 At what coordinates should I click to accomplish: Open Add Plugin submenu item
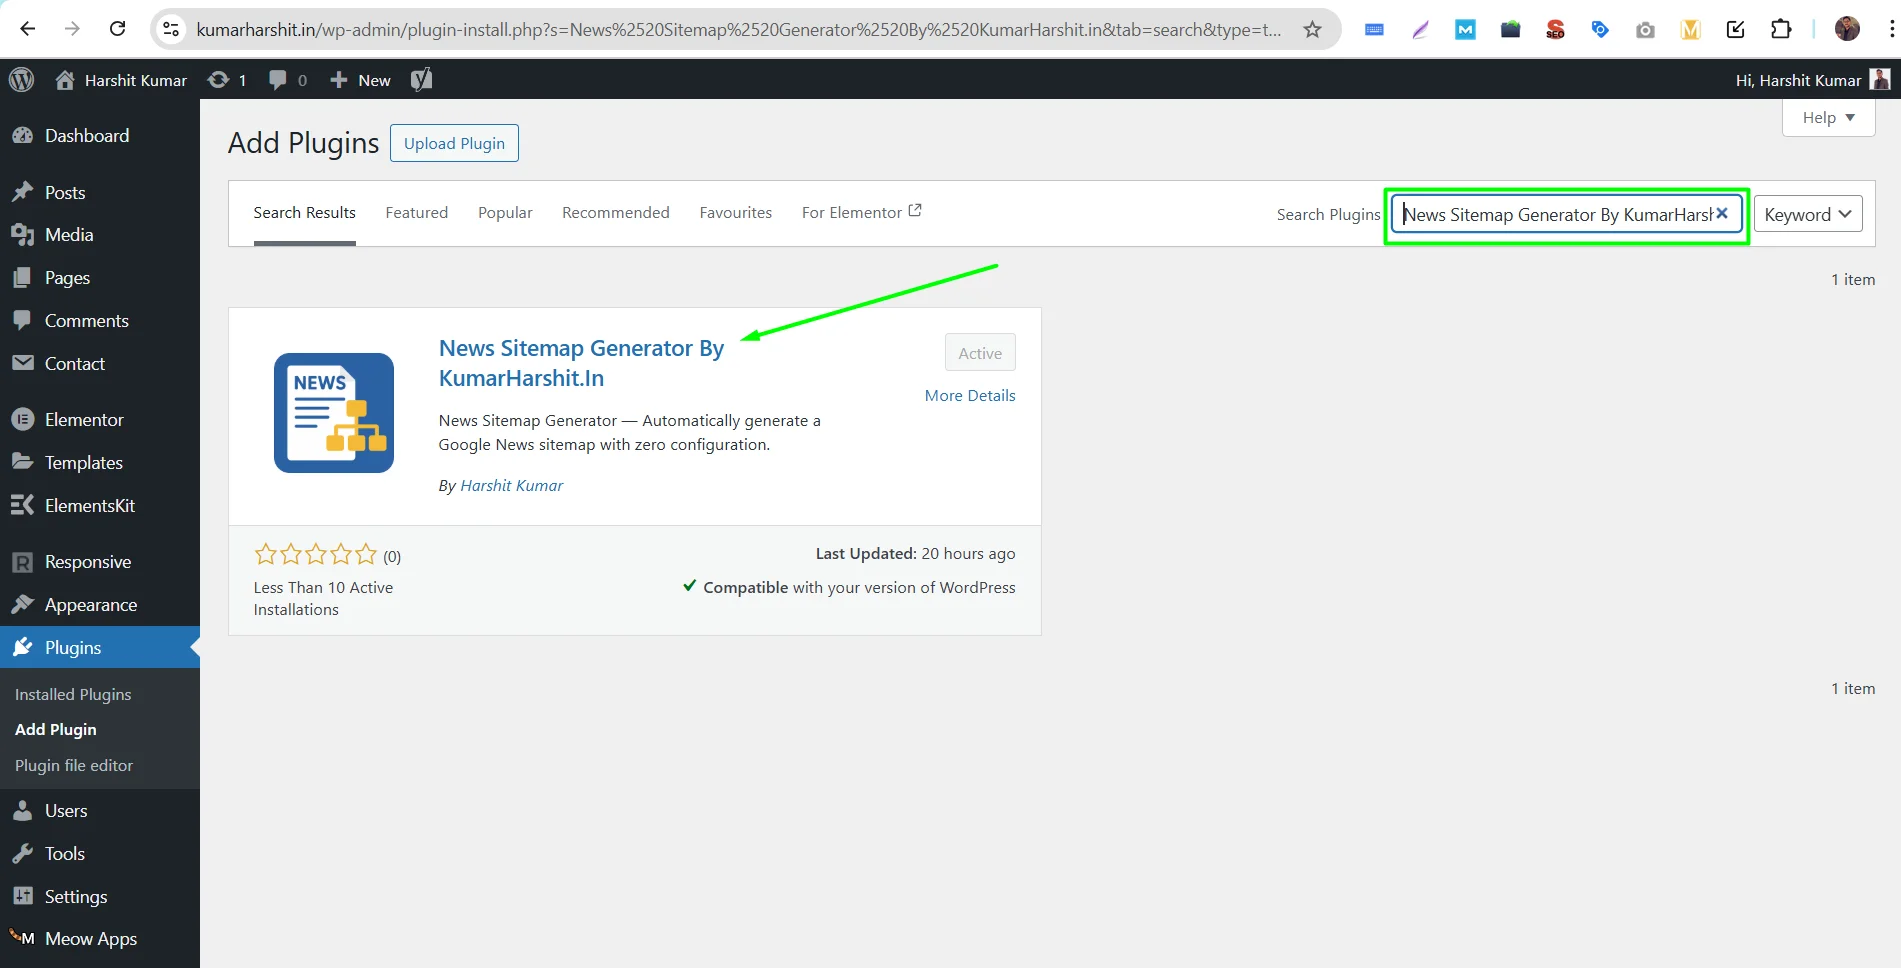56,730
